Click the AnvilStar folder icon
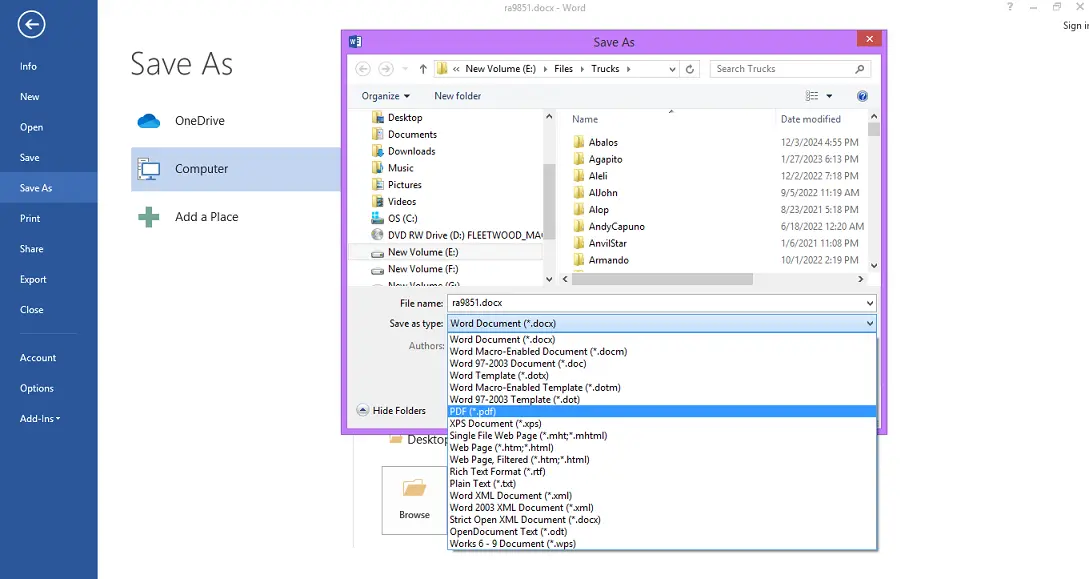The width and height of the screenshot is (1089, 579). (579, 243)
